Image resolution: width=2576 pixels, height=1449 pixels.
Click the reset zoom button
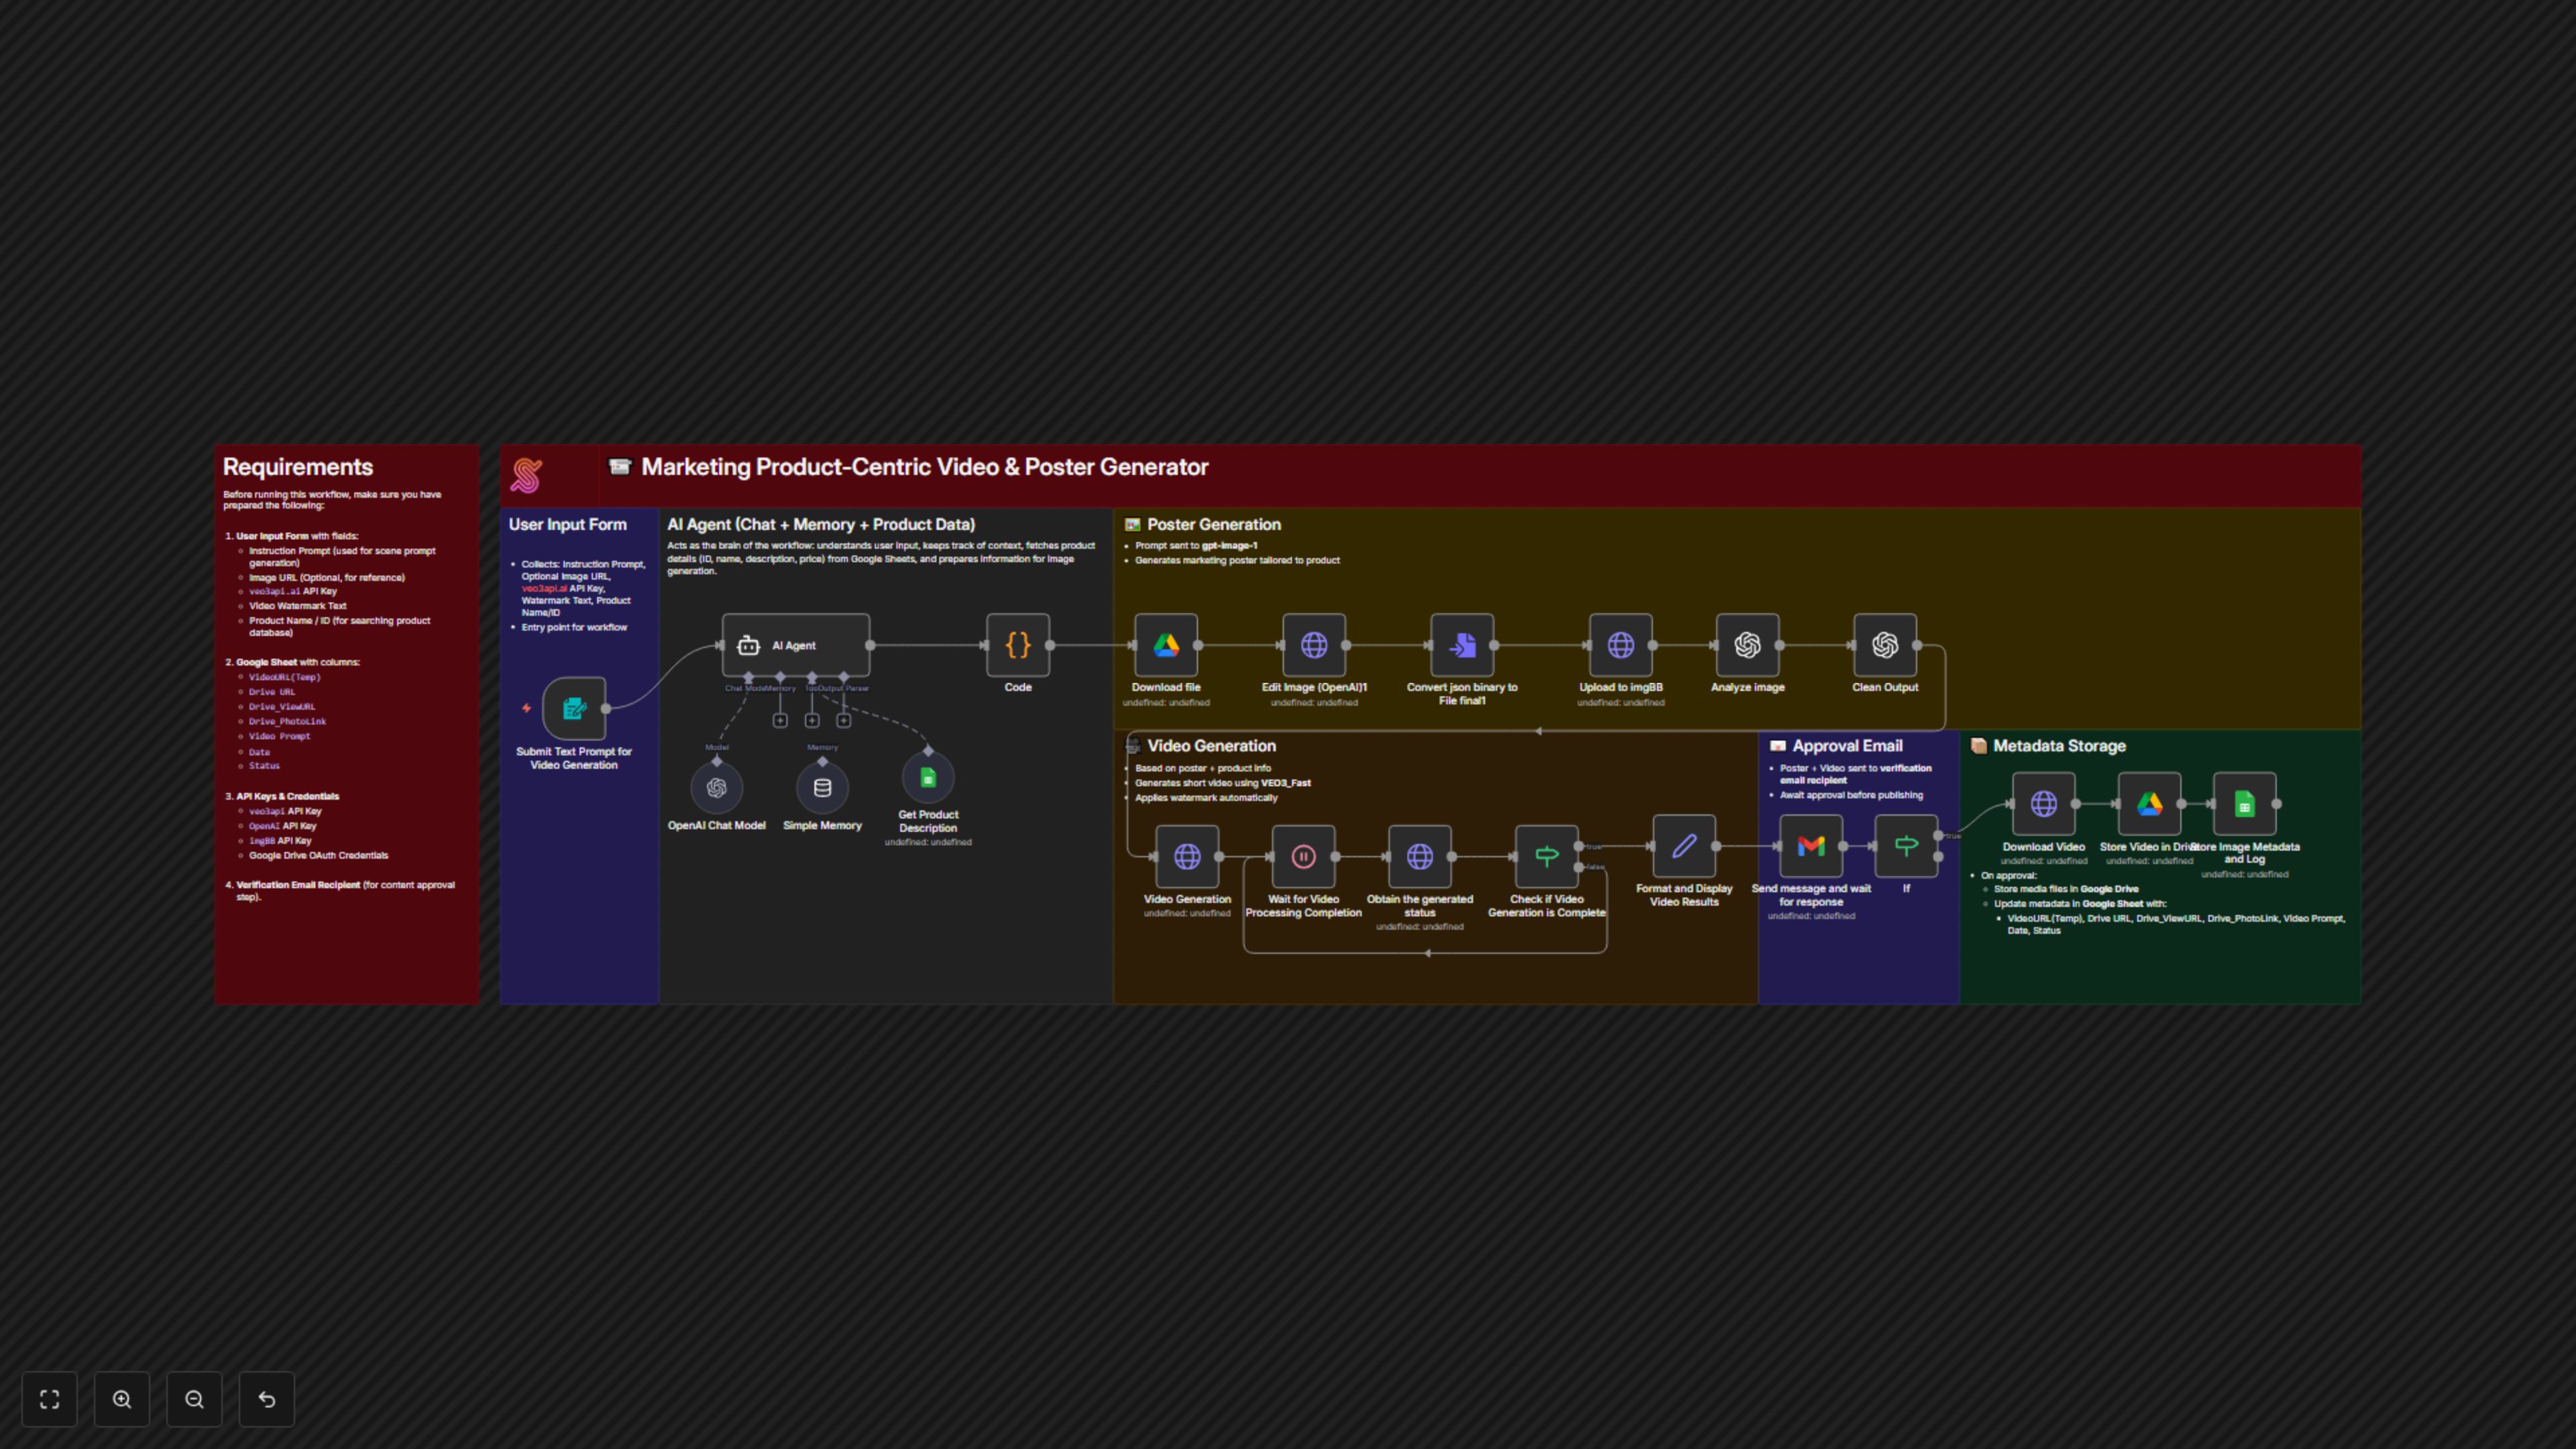267,1399
